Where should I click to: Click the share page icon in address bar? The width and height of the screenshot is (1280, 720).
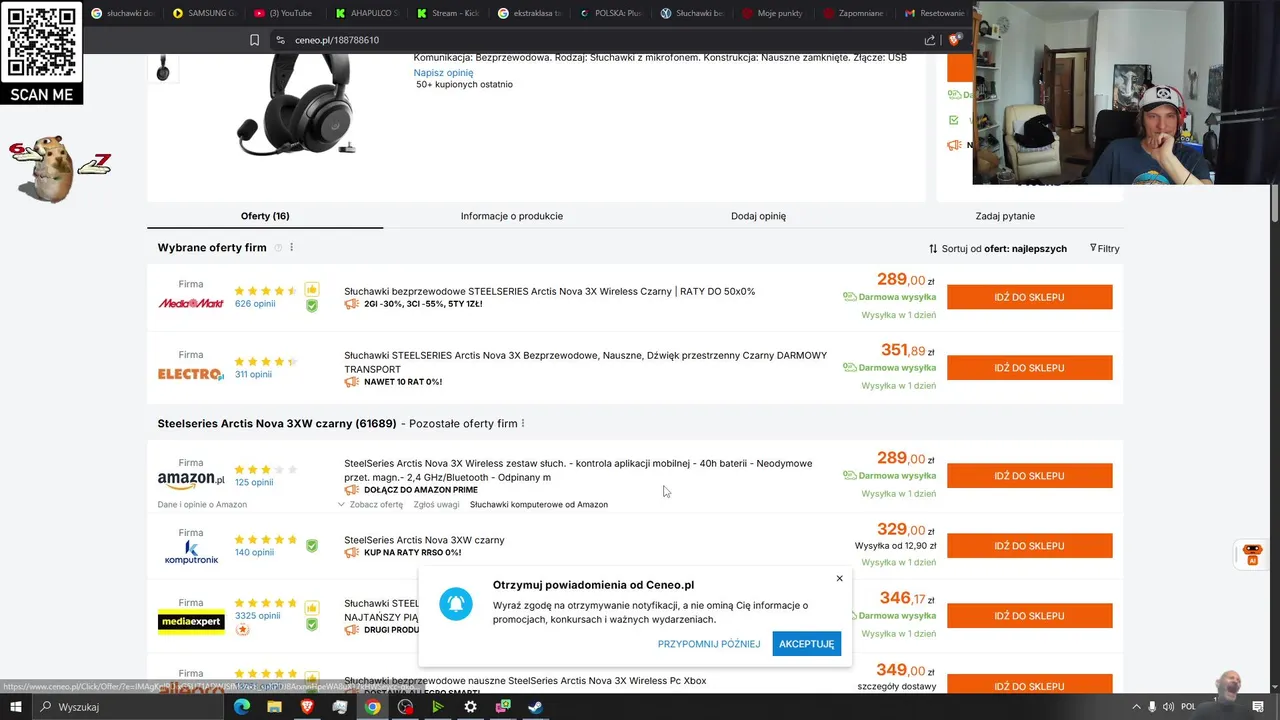tap(930, 40)
